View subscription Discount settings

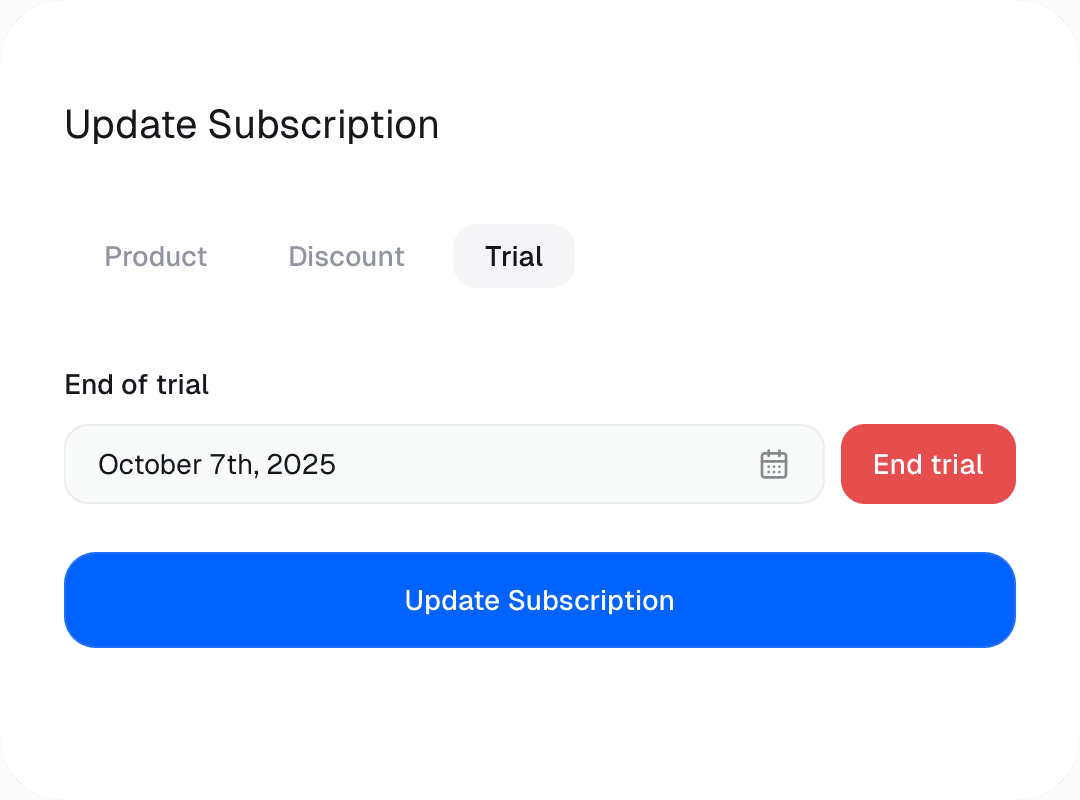pos(346,256)
